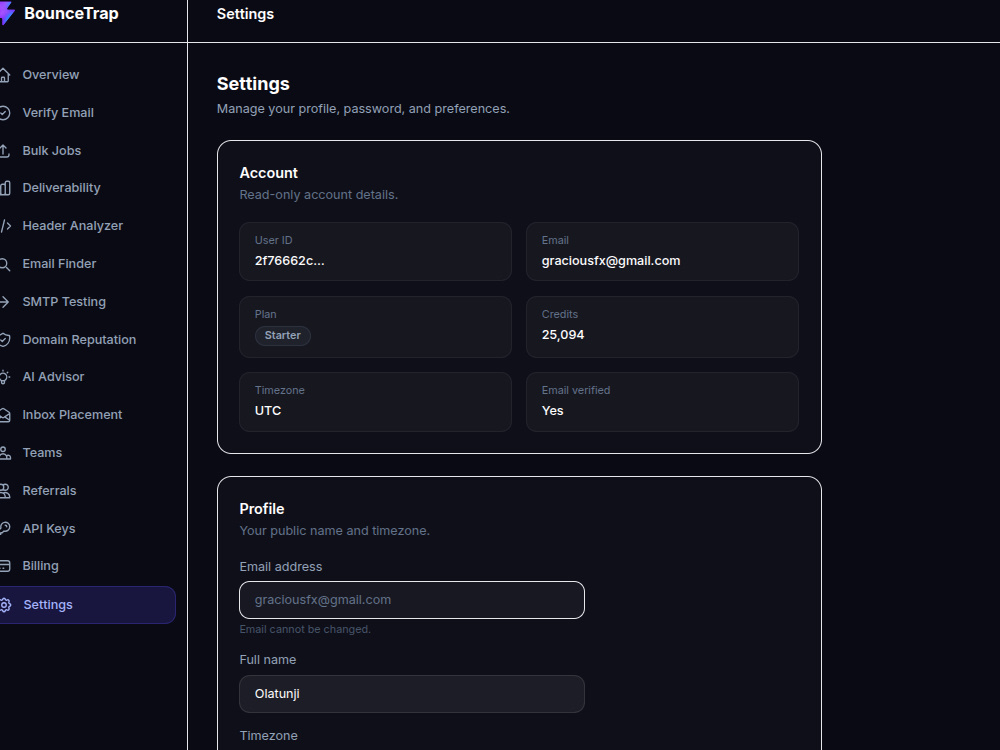Click the disabled Email address field
The image size is (1000, 750).
tap(411, 599)
